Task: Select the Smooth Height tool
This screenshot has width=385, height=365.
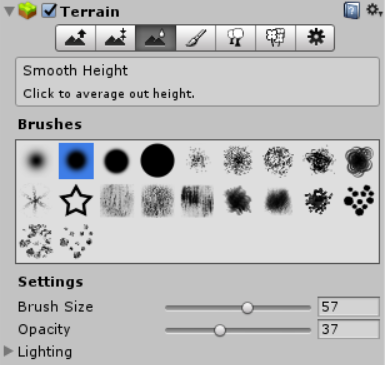Action: [156, 37]
